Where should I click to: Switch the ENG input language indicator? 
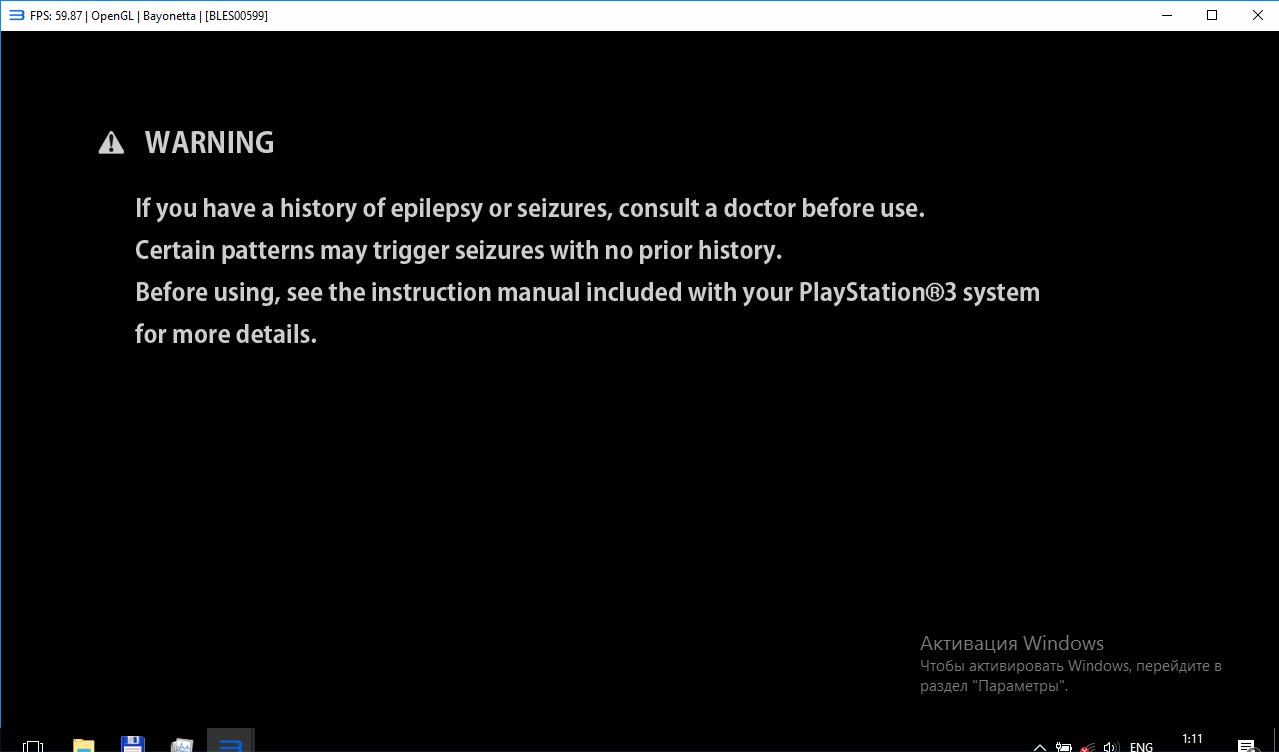point(1141,746)
